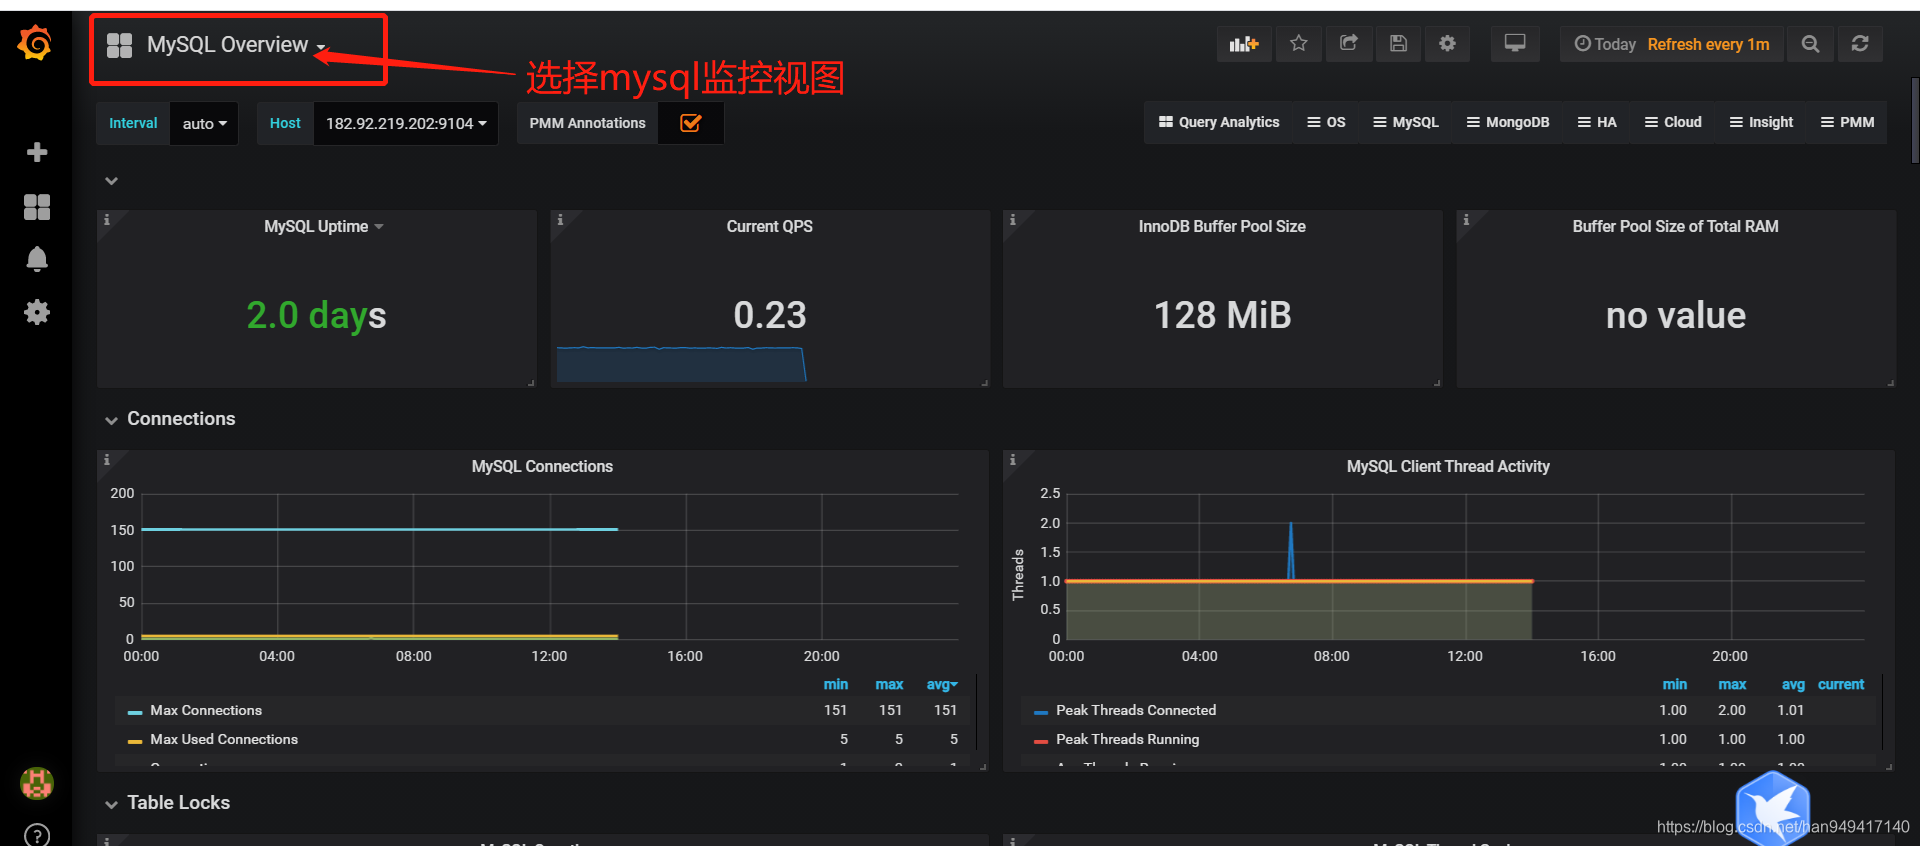The width and height of the screenshot is (1920, 846).
Task: Open the Host 182.92.219.202:9104 dropdown
Action: tap(406, 123)
